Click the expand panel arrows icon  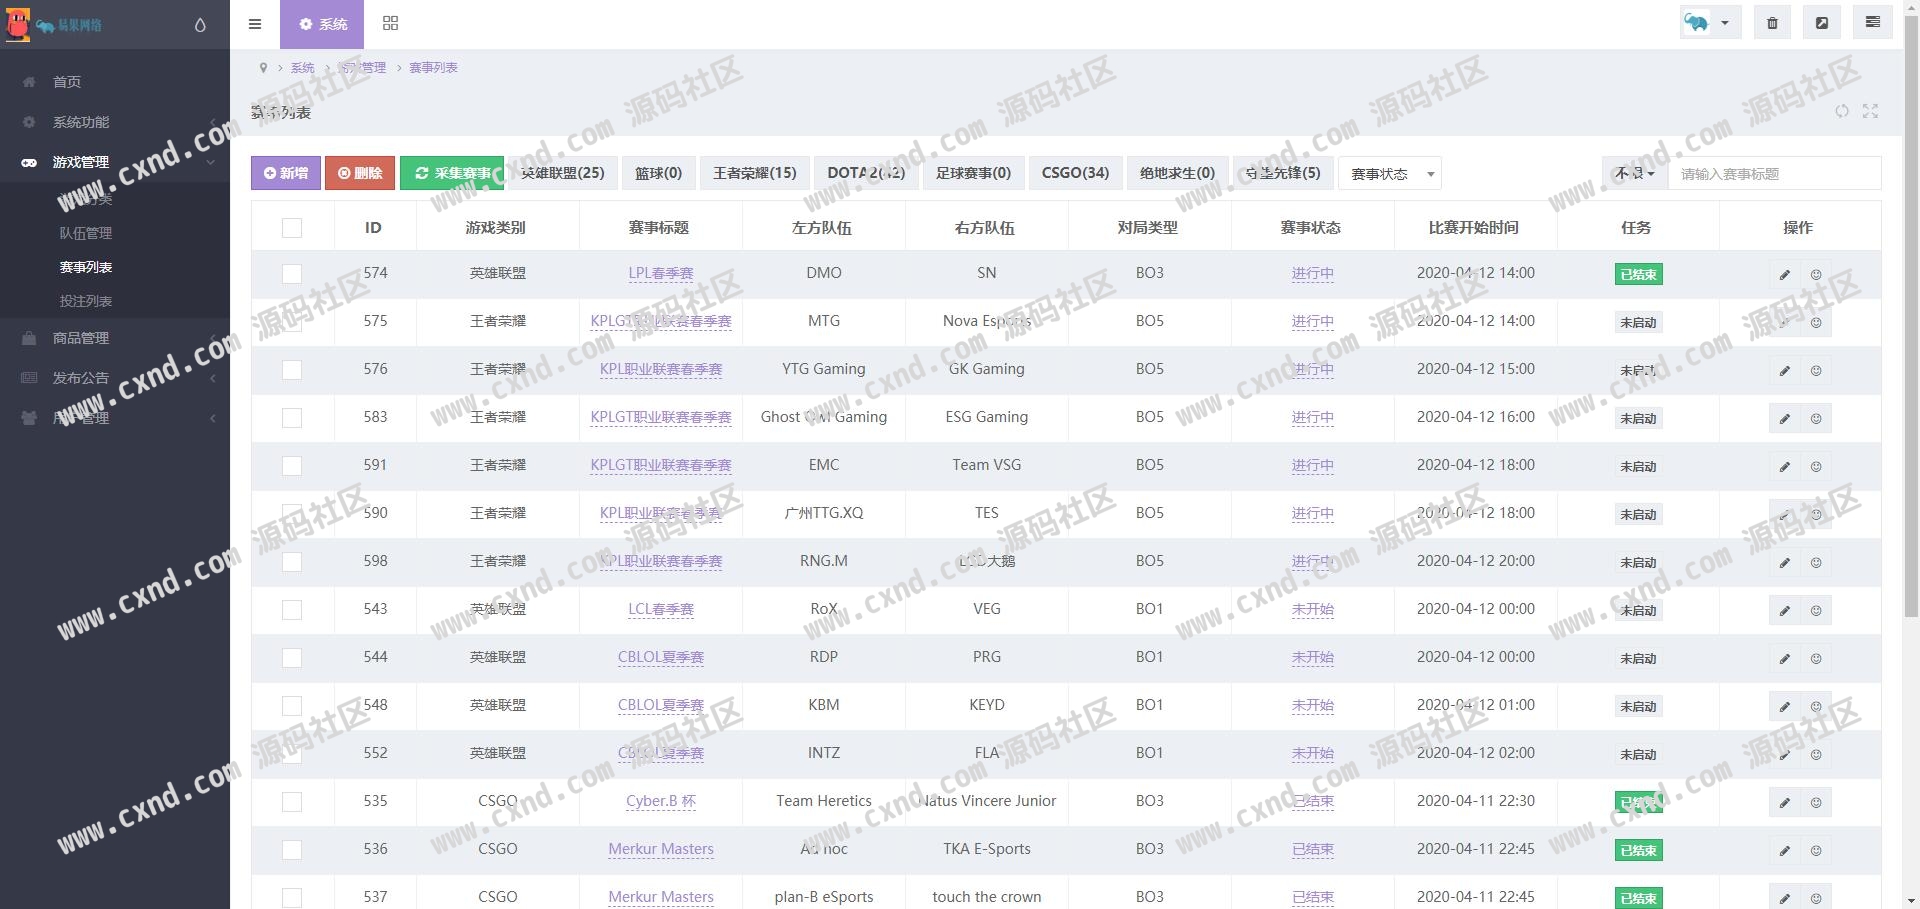1870,111
